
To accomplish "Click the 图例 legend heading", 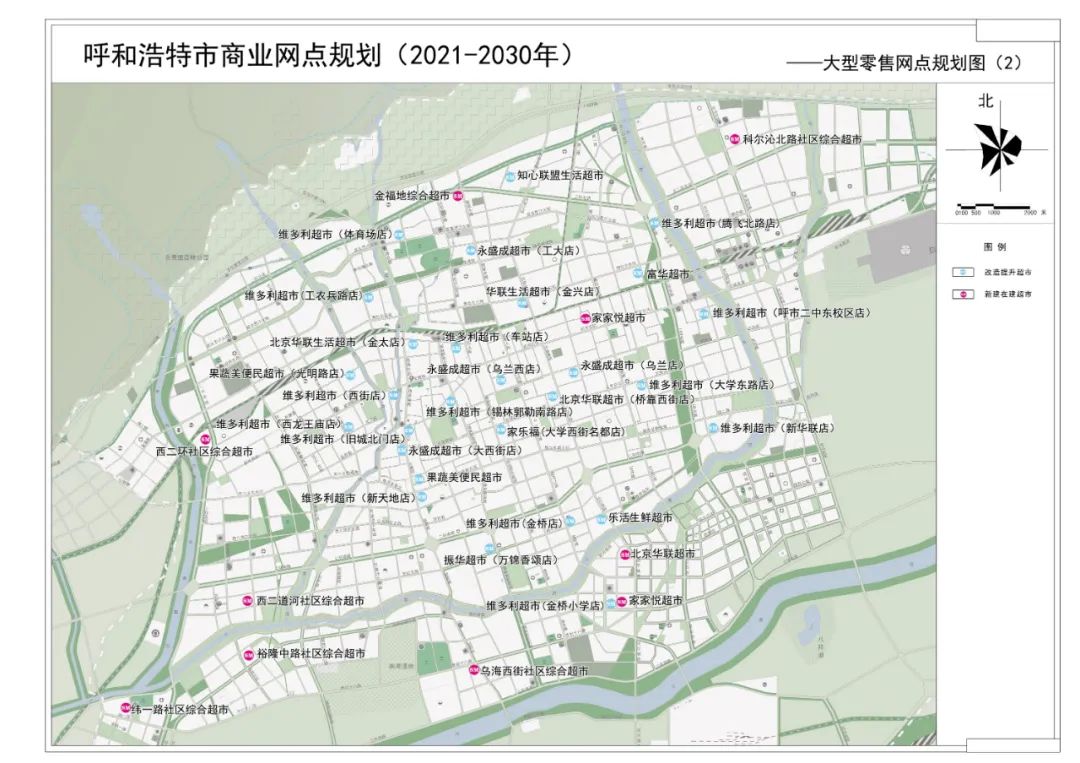I will click(995, 247).
